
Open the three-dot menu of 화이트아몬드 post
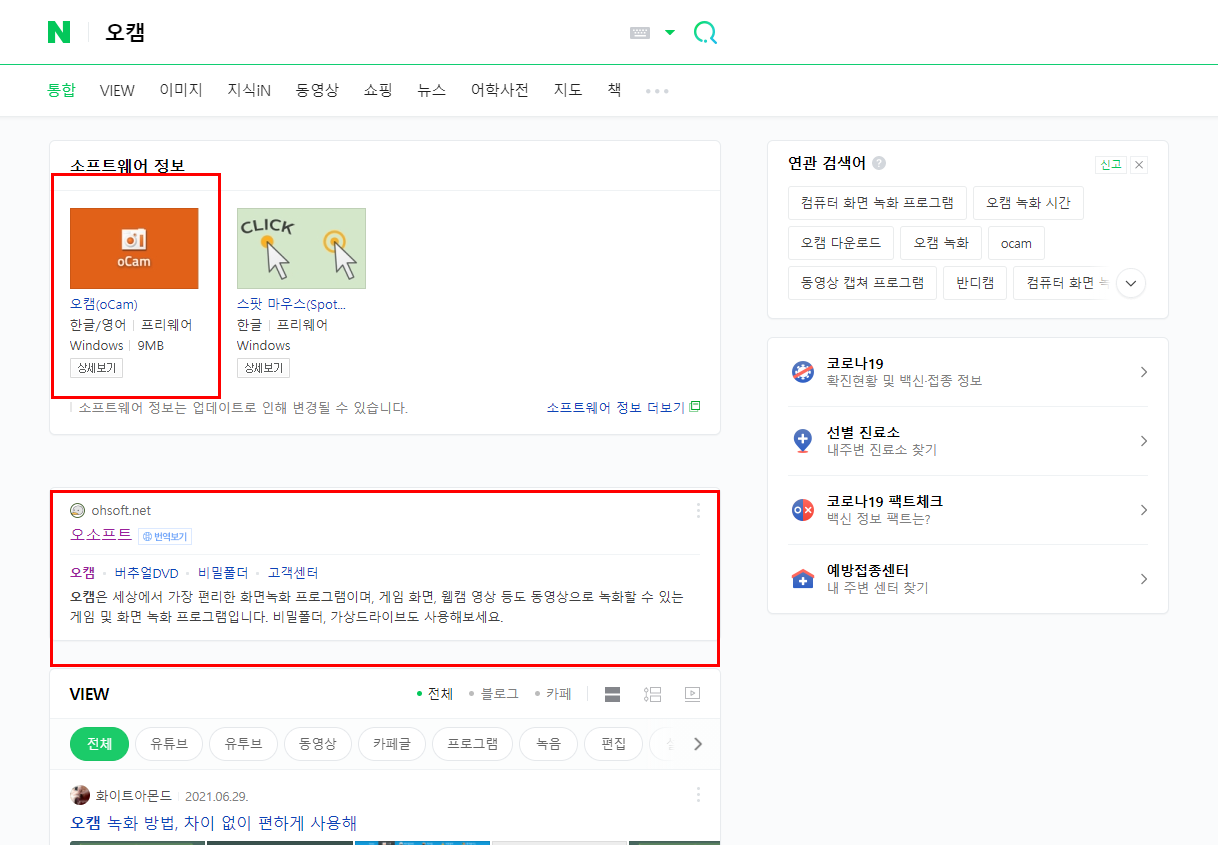pos(698,795)
